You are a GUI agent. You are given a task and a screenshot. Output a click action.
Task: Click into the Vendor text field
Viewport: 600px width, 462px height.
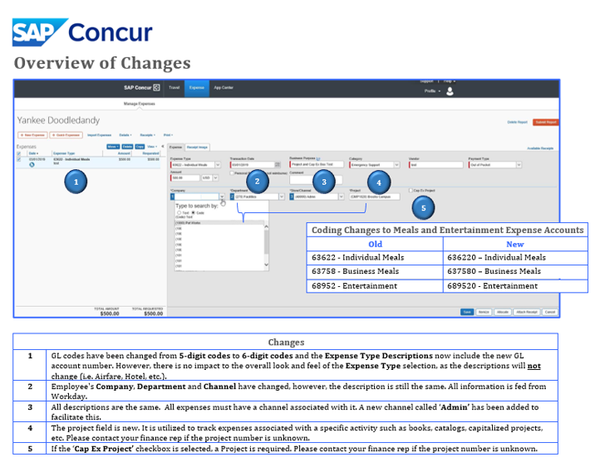(x=434, y=165)
